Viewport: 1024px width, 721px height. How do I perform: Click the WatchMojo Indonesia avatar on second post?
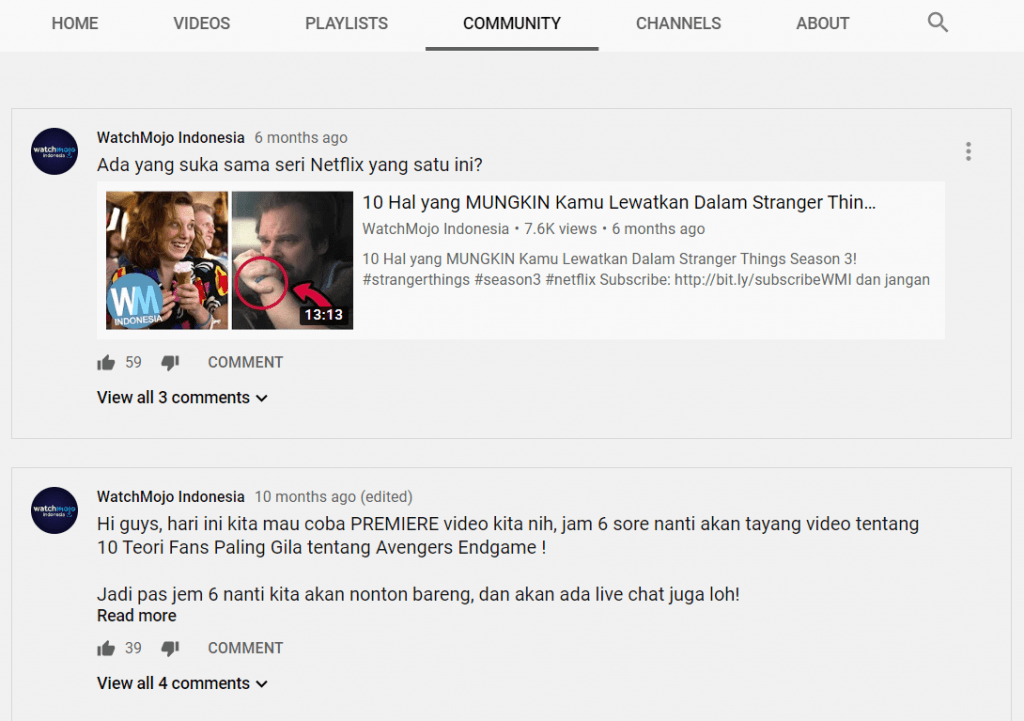point(54,510)
